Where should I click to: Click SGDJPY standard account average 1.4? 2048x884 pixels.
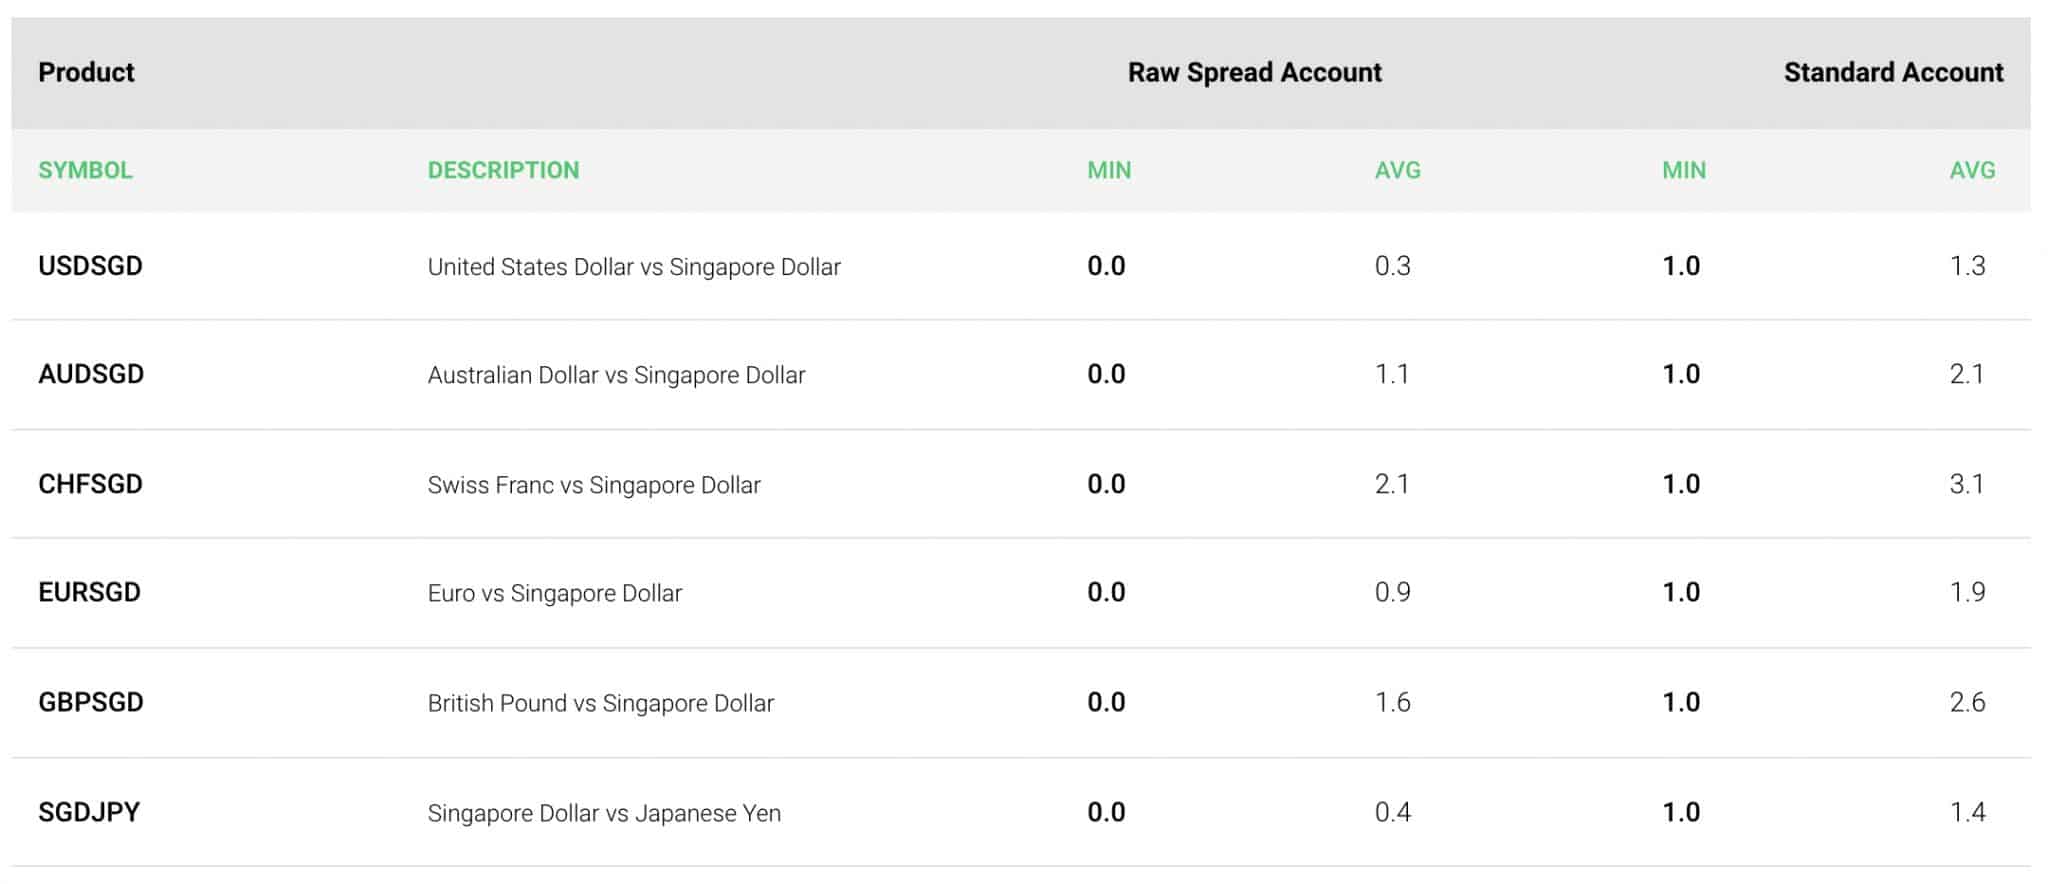tap(1968, 812)
